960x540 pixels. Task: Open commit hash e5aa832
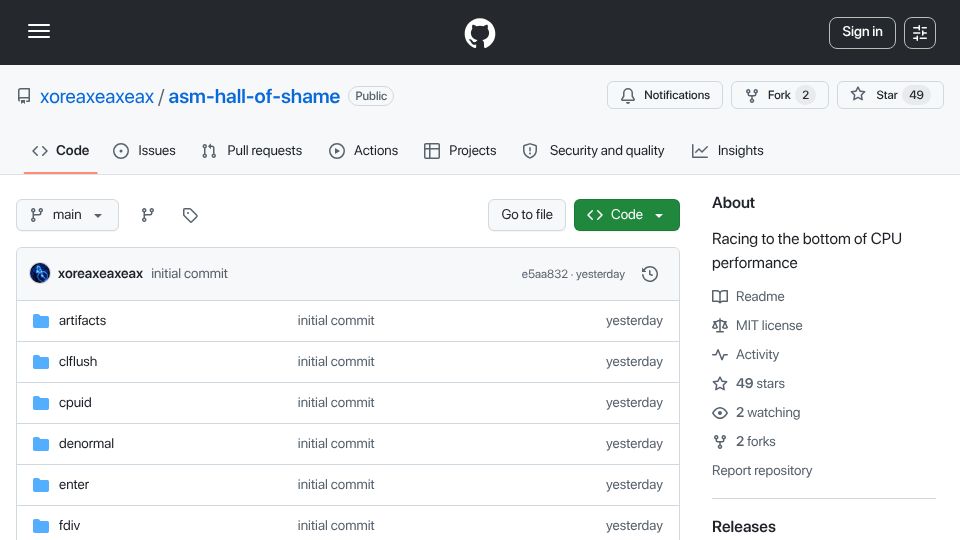point(545,274)
